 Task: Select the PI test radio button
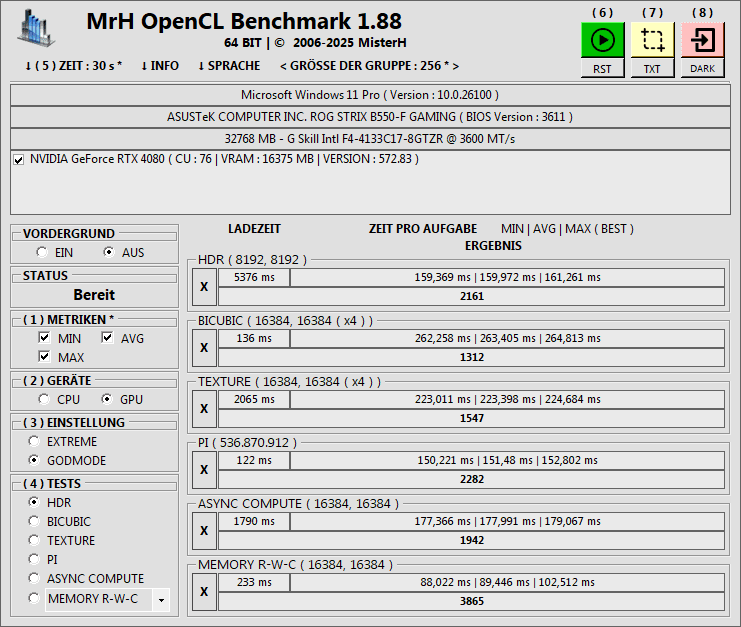coord(34,559)
